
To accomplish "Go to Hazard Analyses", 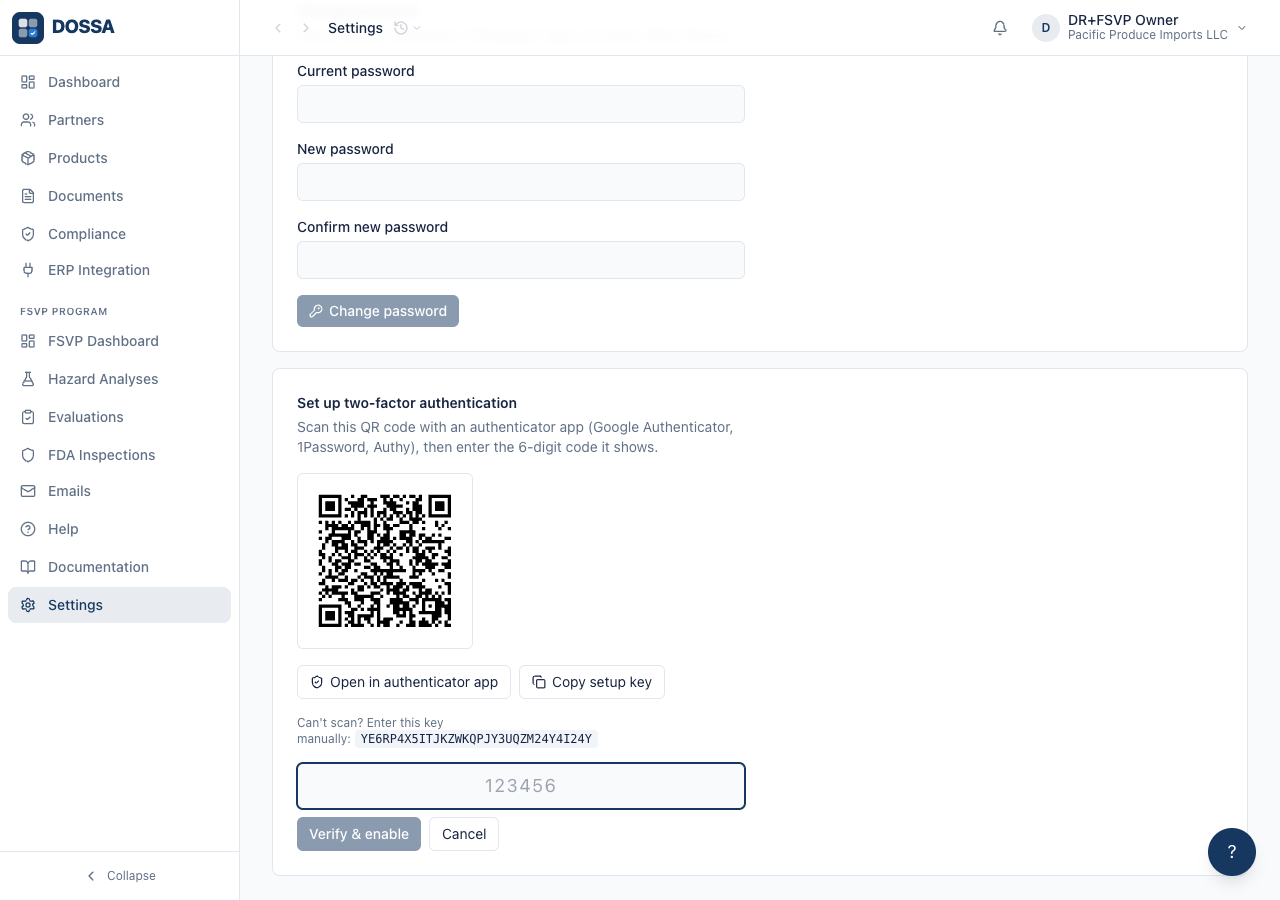I will 119,379.
